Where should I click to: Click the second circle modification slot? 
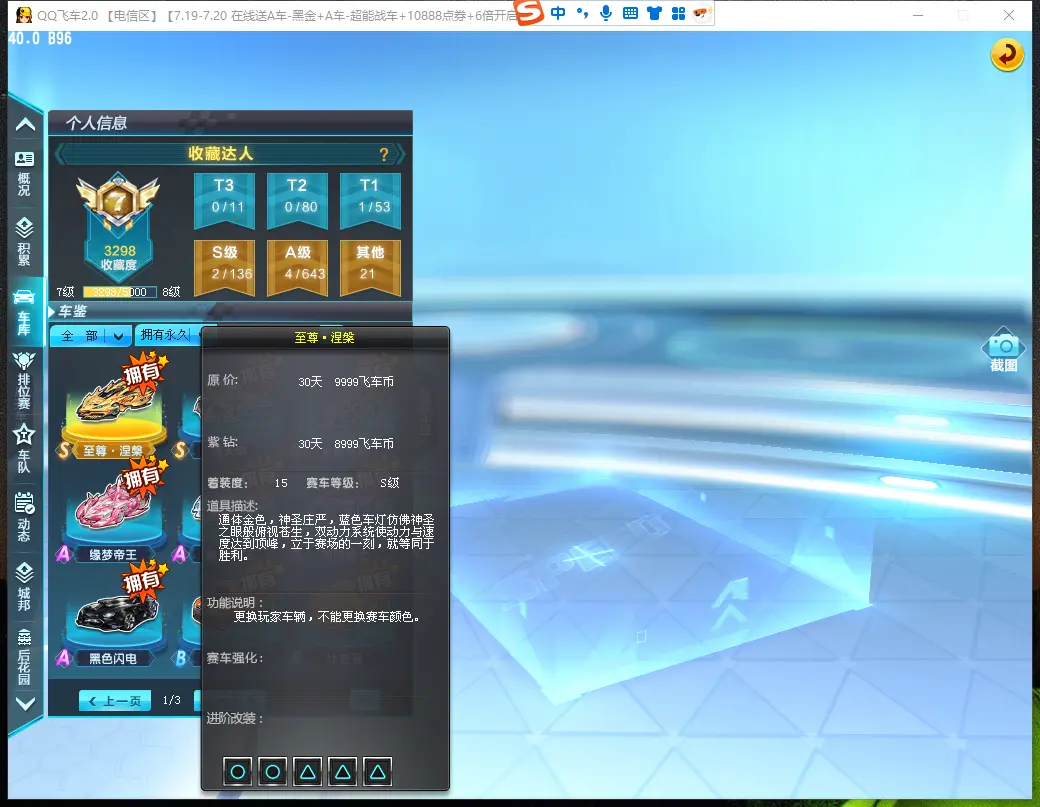click(x=273, y=771)
